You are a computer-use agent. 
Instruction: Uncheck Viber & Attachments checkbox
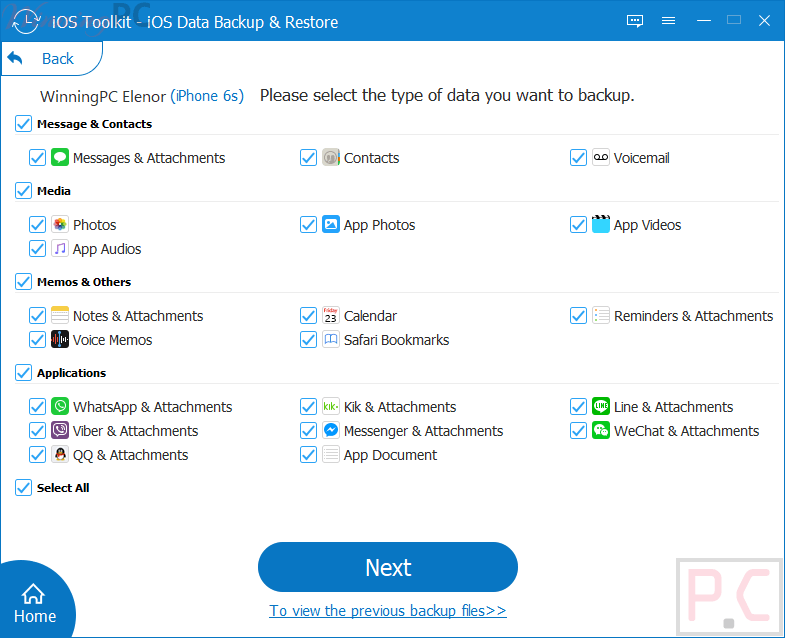click(38, 430)
